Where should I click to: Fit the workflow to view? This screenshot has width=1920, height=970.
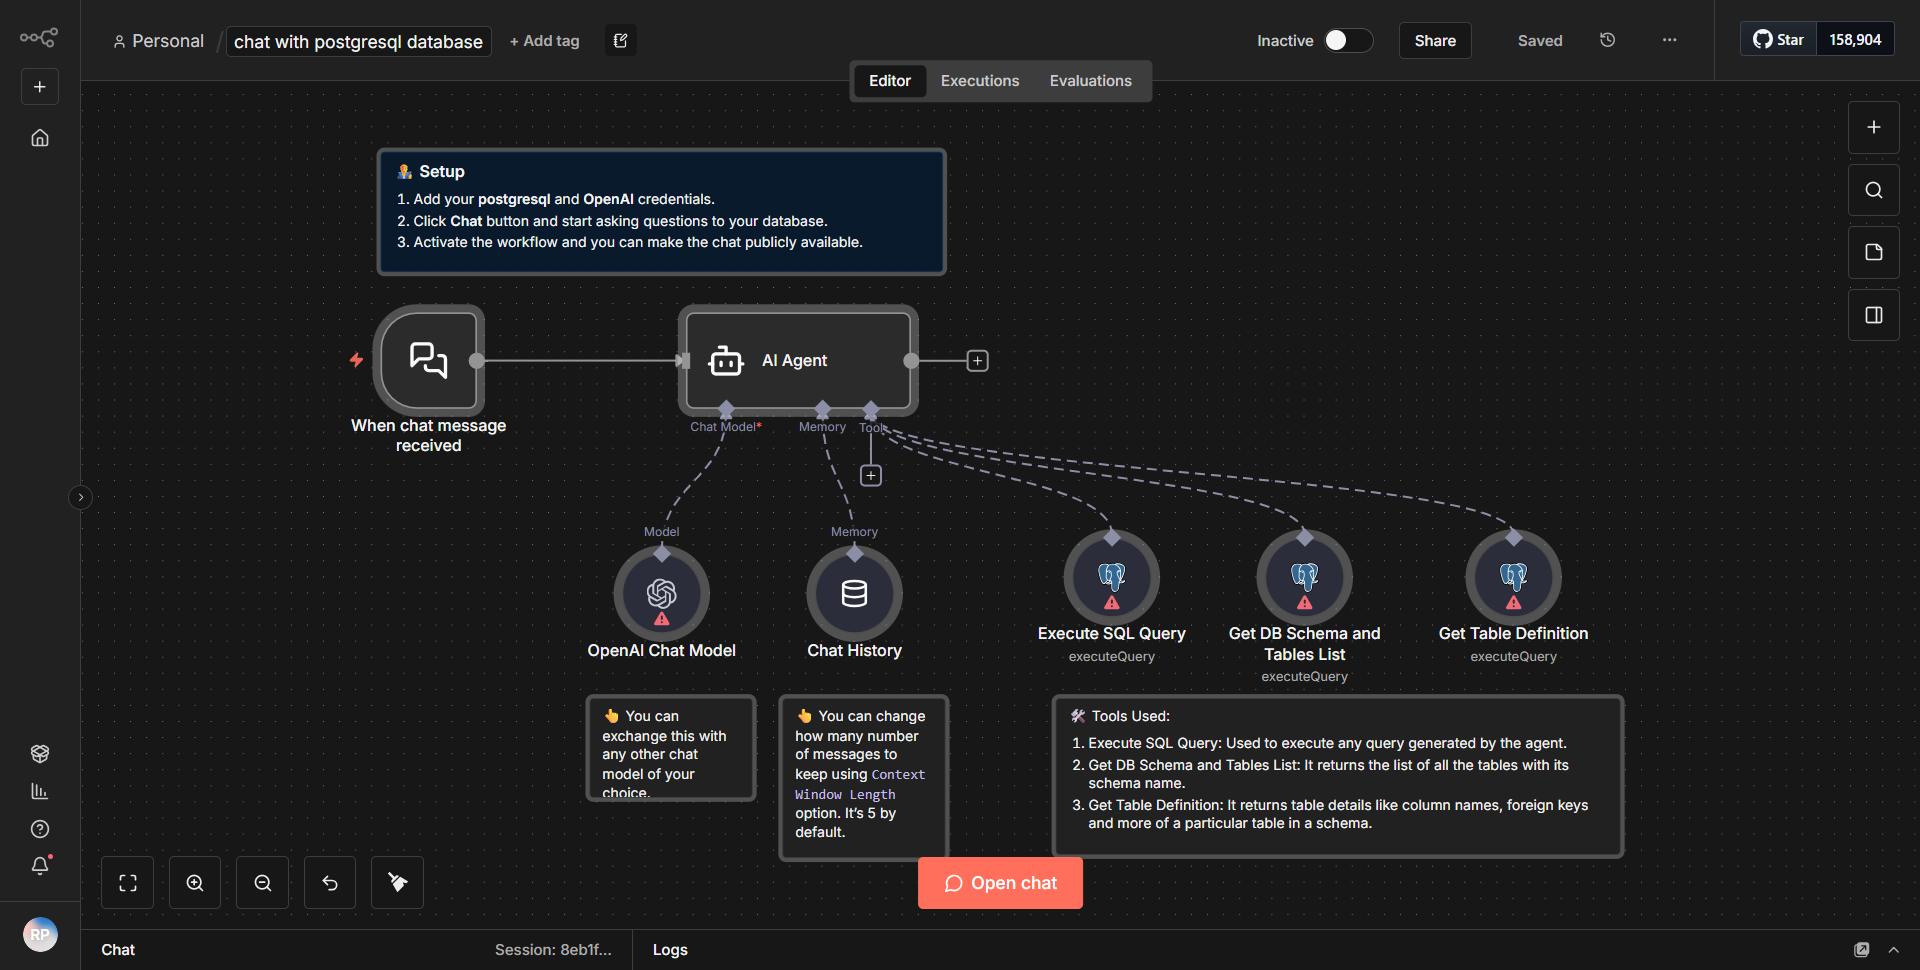point(127,882)
